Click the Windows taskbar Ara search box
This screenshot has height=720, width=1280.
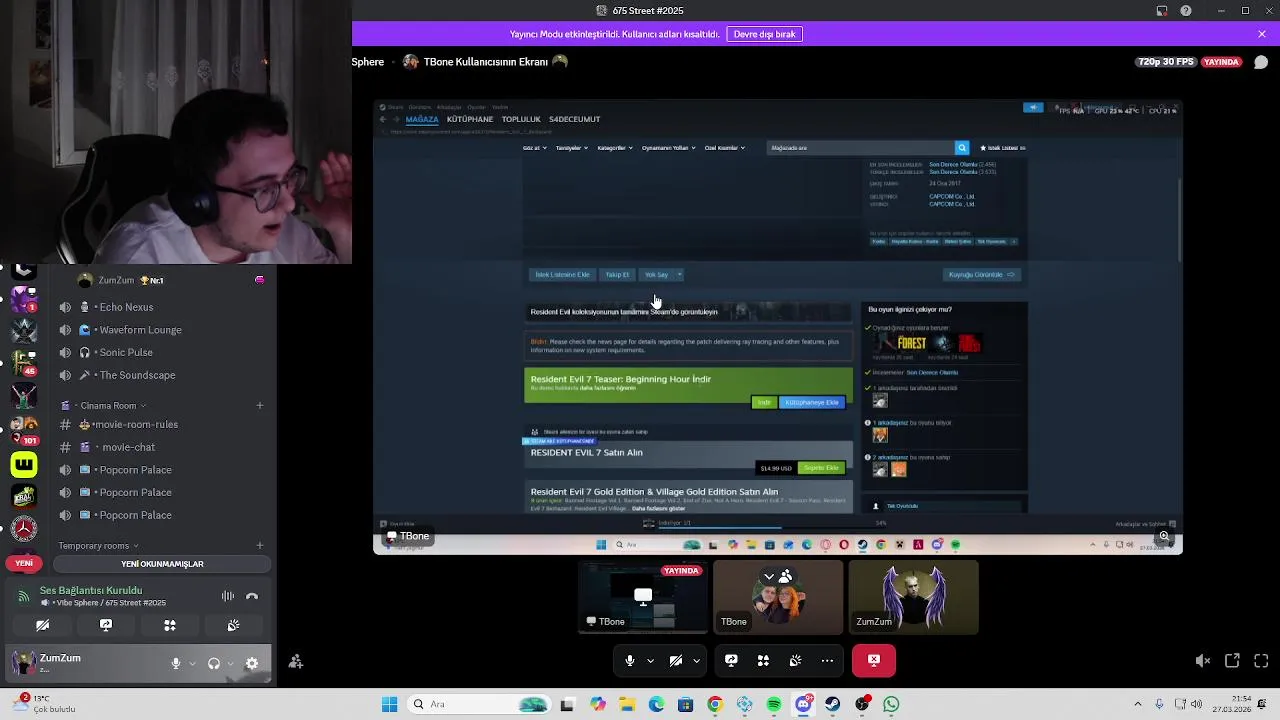pyautogui.click(x=480, y=704)
